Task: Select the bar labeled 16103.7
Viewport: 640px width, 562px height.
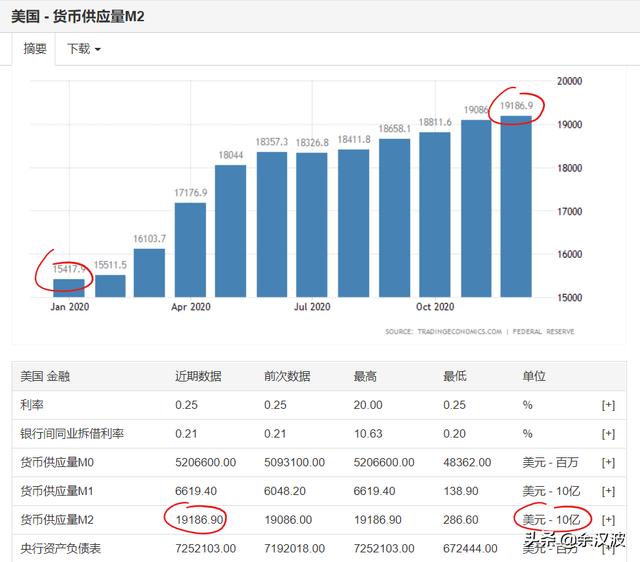Action: pyautogui.click(x=149, y=273)
